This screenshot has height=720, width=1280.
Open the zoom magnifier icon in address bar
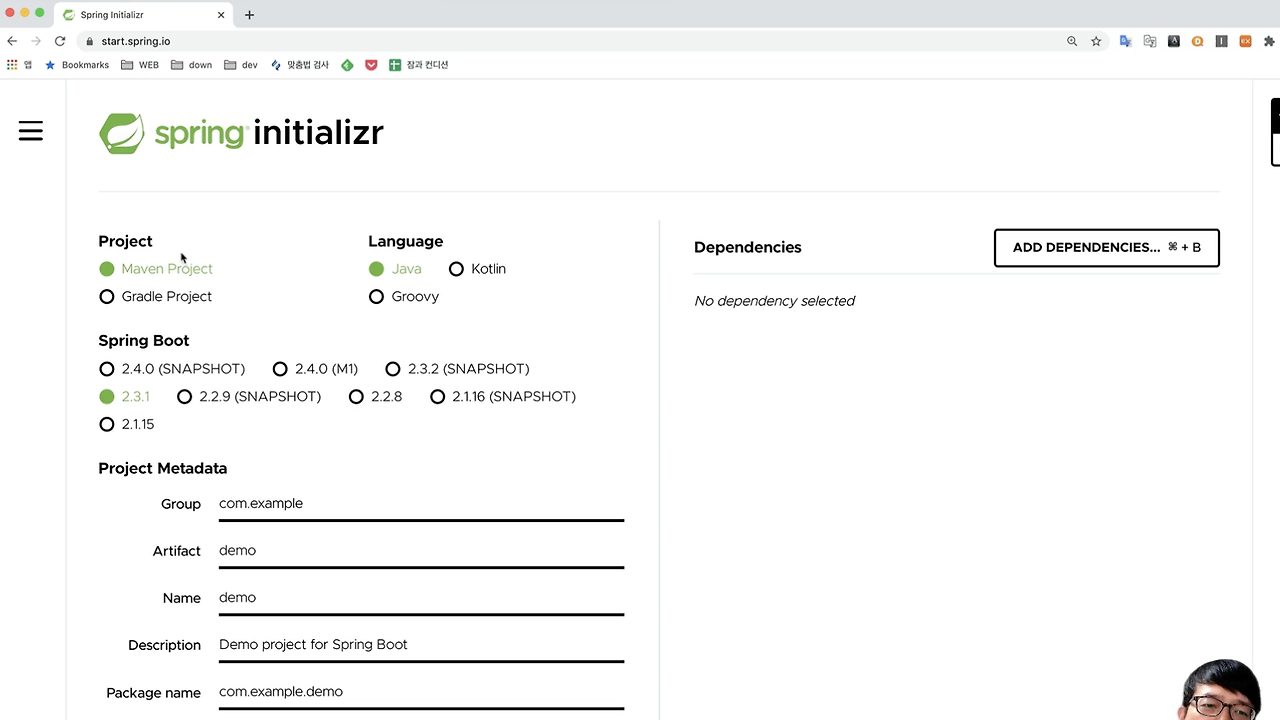(1072, 41)
